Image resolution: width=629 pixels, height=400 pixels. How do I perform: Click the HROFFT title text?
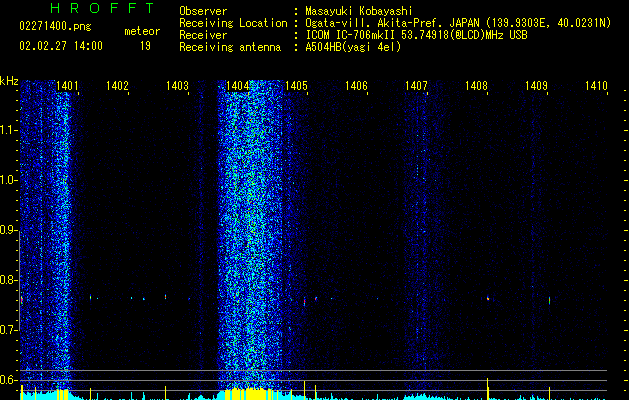[102, 8]
